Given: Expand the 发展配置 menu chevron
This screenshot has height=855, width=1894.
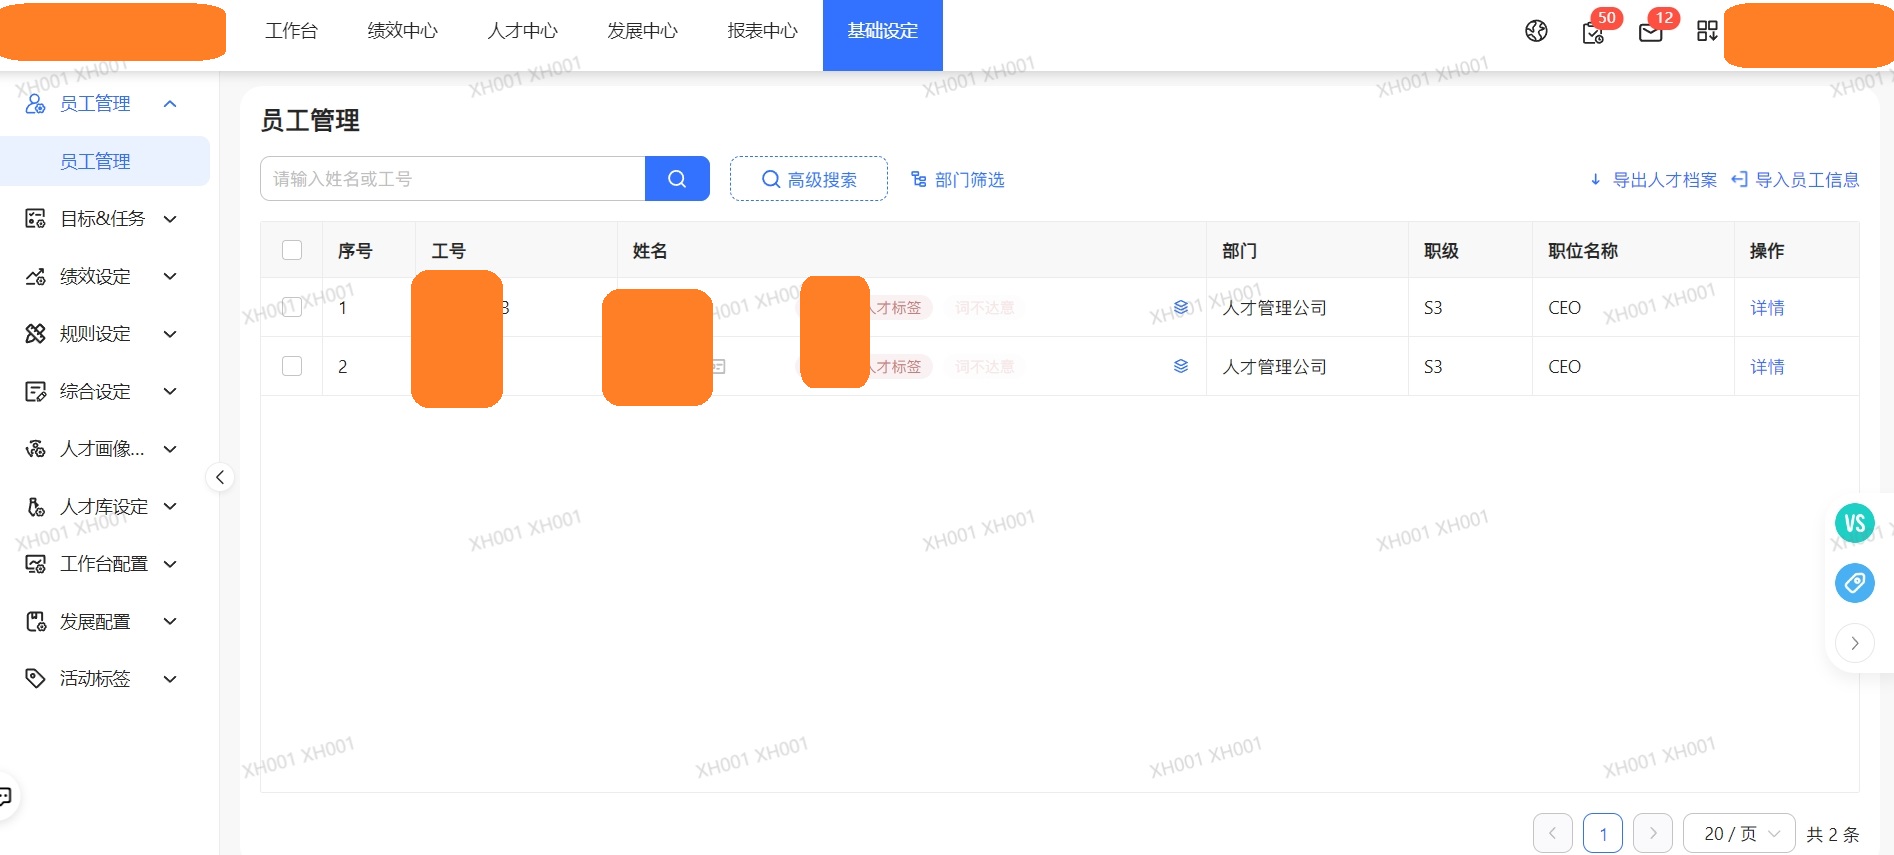Looking at the screenshot, I should [170, 622].
